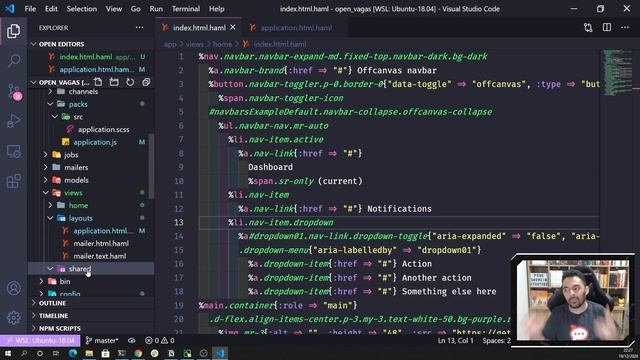
Task: Open the Manage gear settings
Action: tap(13, 318)
